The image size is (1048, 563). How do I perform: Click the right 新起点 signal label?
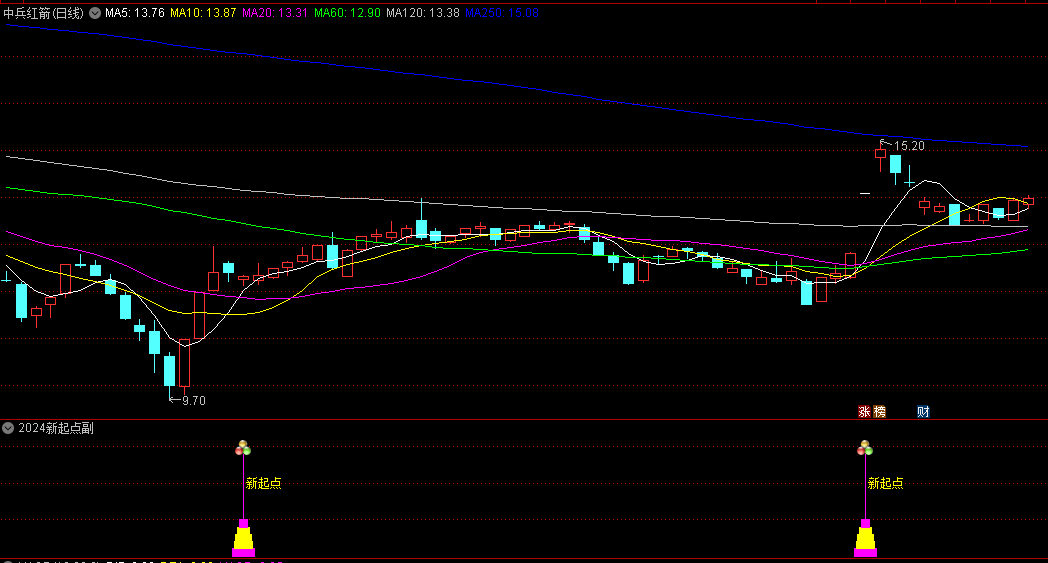coord(886,483)
